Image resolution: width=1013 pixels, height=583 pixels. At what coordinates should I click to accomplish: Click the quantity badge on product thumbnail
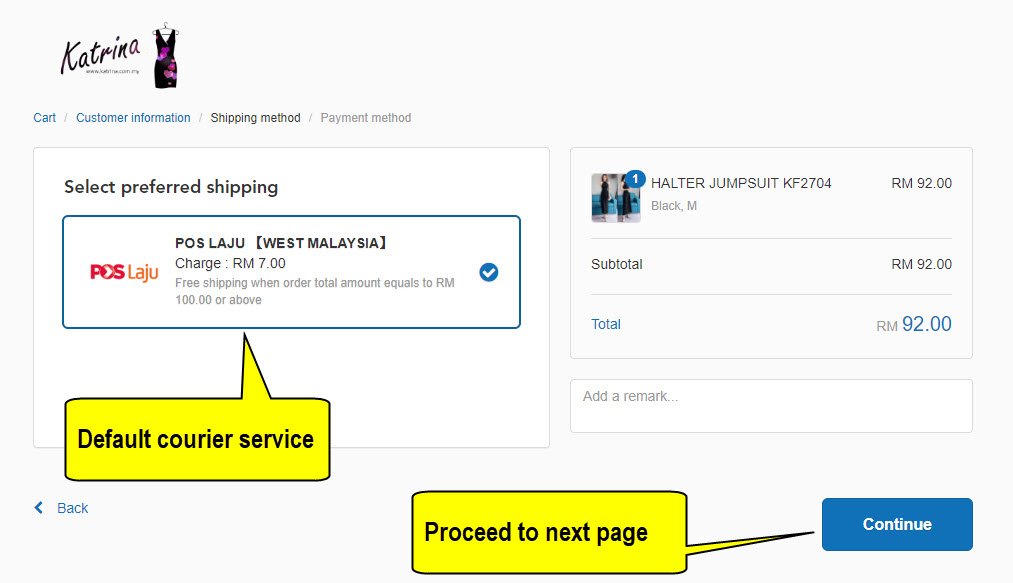click(634, 180)
